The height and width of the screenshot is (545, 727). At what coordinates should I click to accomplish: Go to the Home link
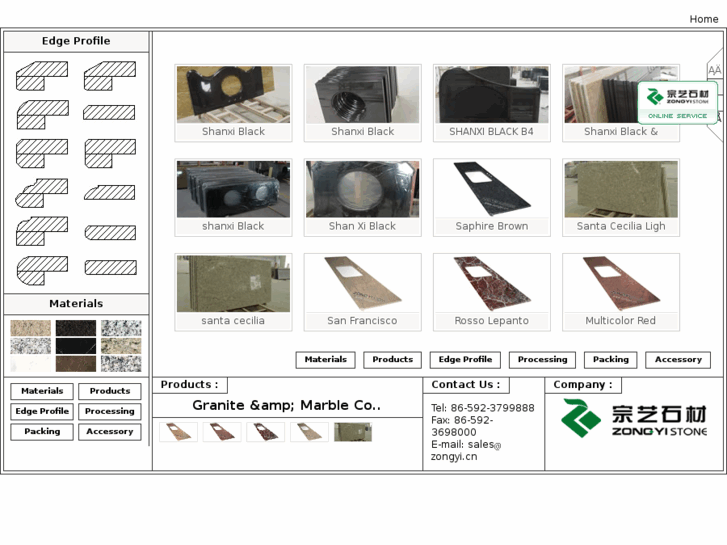(703, 19)
